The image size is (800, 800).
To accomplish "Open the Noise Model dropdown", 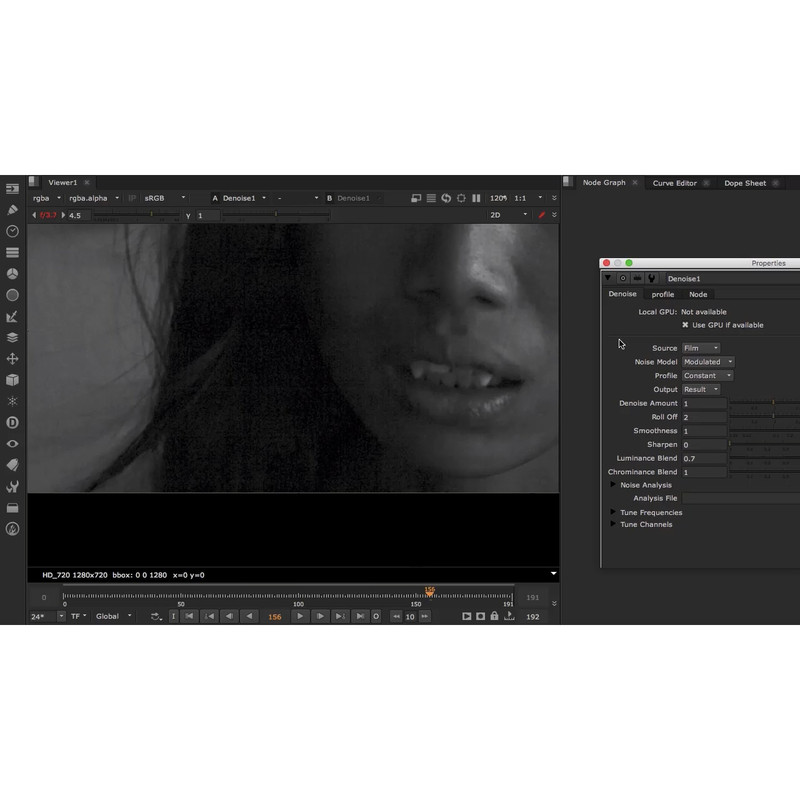I will [708, 362].
